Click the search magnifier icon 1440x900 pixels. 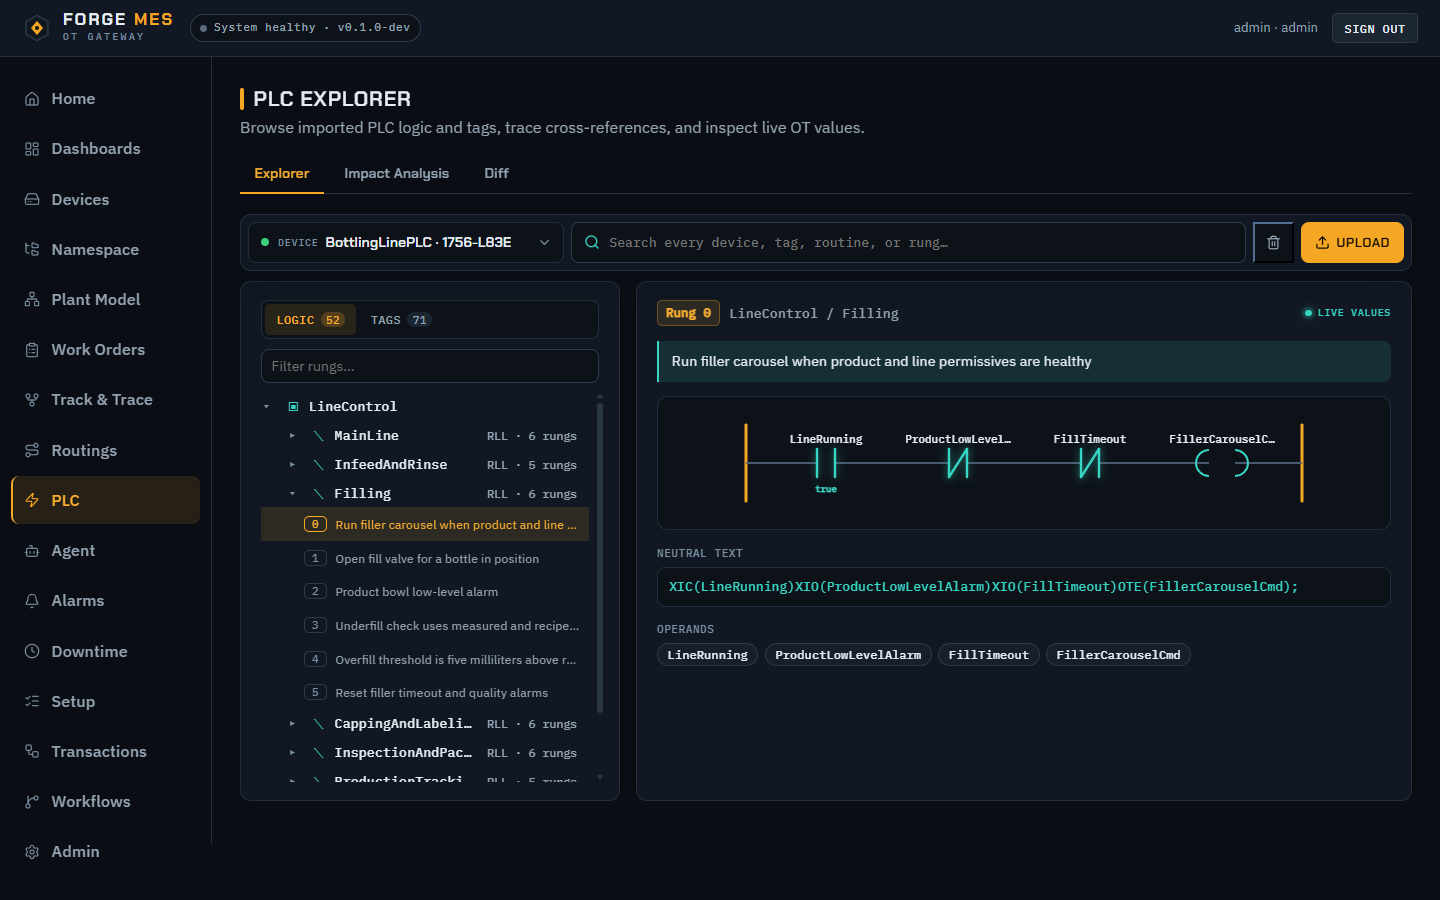(592, 243)
